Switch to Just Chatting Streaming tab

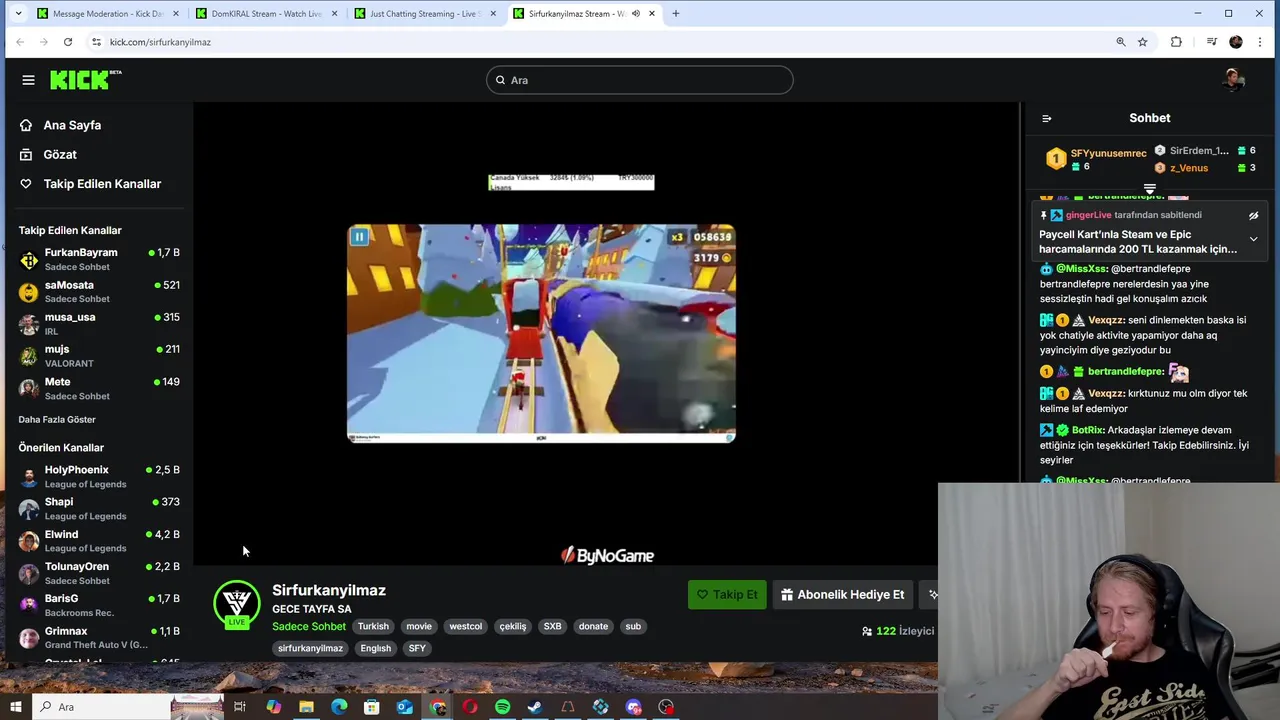pyautogui.click(x=426, y=14)
